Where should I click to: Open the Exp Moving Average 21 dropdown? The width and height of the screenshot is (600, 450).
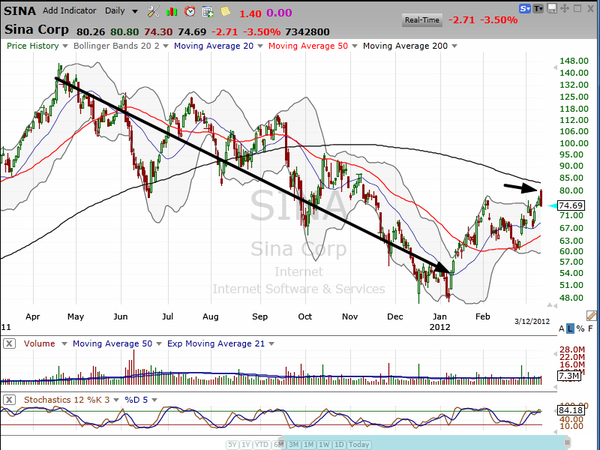pos(271,344)
